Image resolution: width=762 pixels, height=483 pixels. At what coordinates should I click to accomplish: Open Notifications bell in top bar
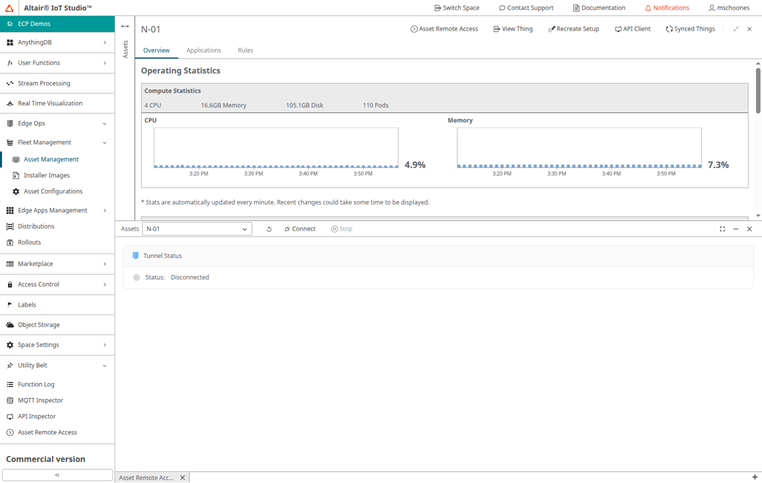(x=648, y=8)
